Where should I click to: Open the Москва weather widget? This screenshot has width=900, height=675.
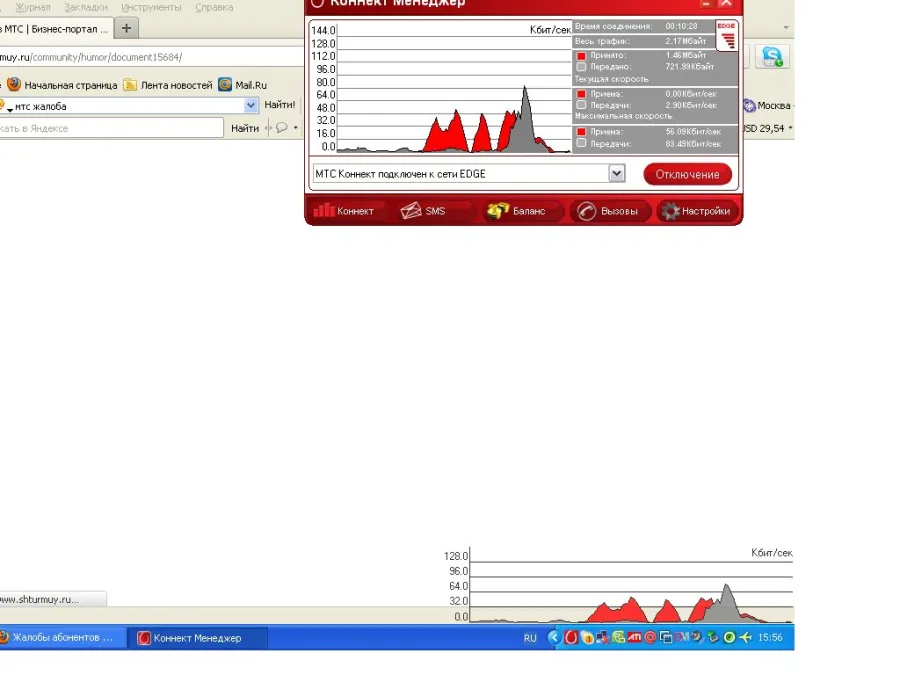click(767, 106)
